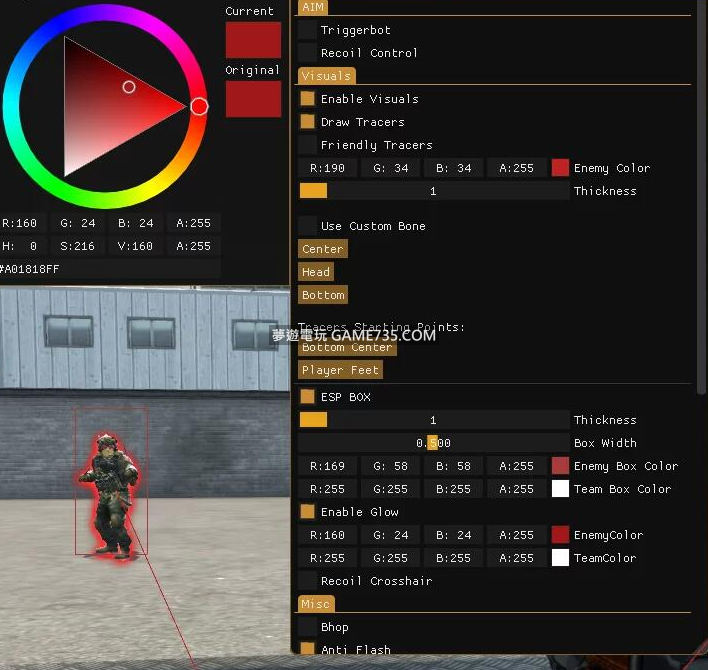Click the G: 24 field in the color picker
Viewport: 708px width, 670px height.
(x=78, y=223)
